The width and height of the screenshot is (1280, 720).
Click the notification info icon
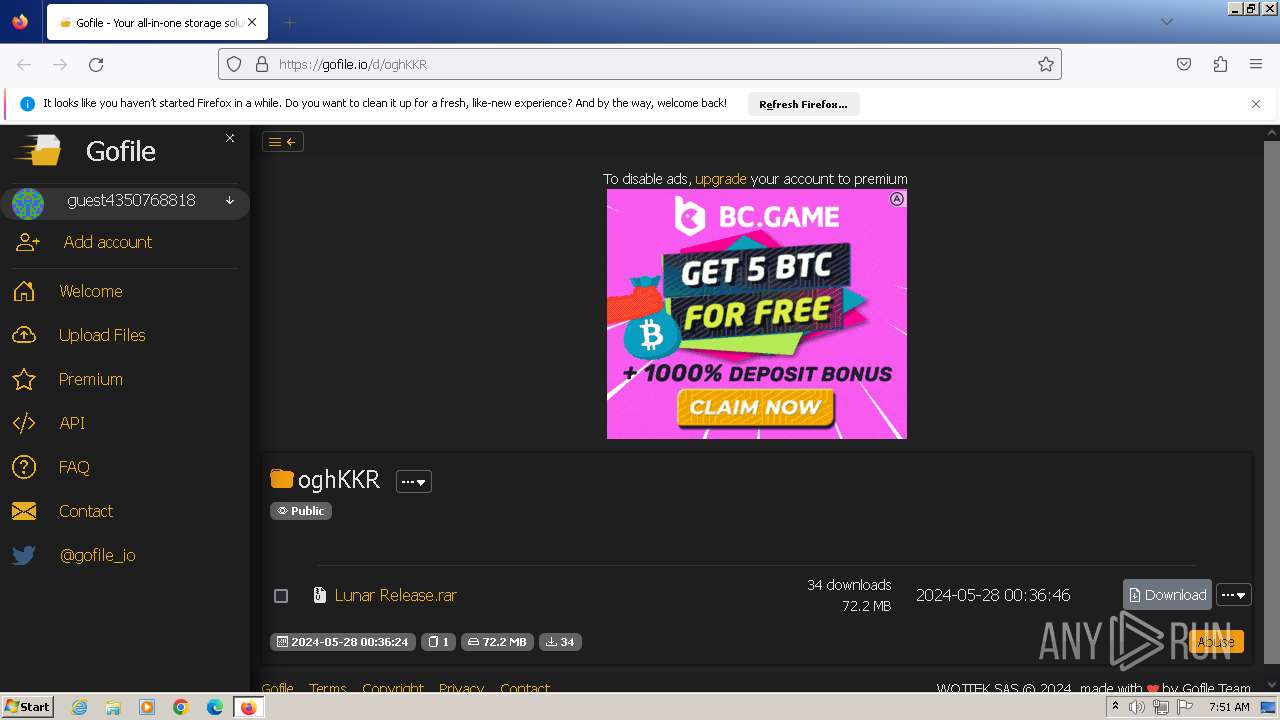(27, 104)
